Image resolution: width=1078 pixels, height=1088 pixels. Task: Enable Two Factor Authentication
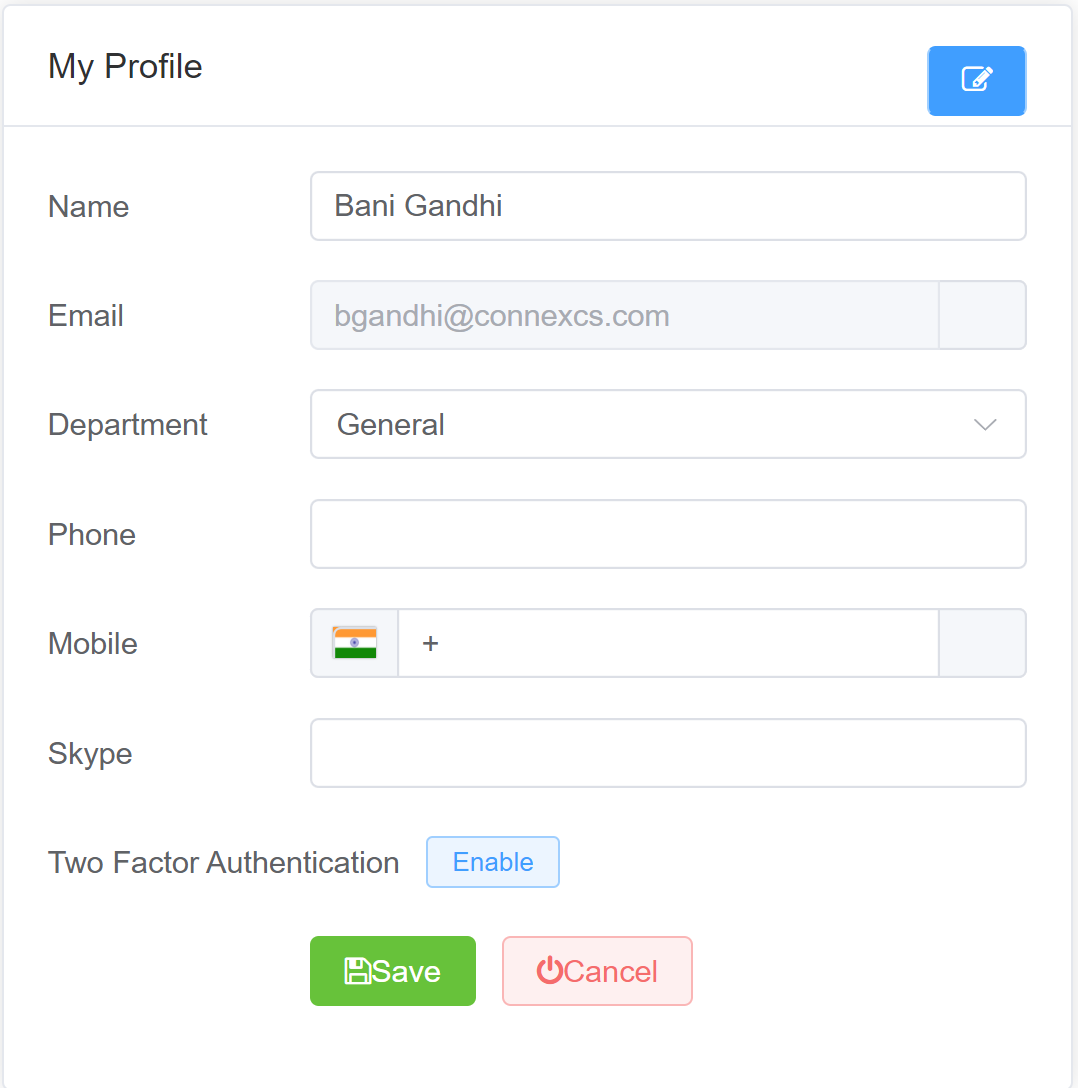click(x=493, y=862)
